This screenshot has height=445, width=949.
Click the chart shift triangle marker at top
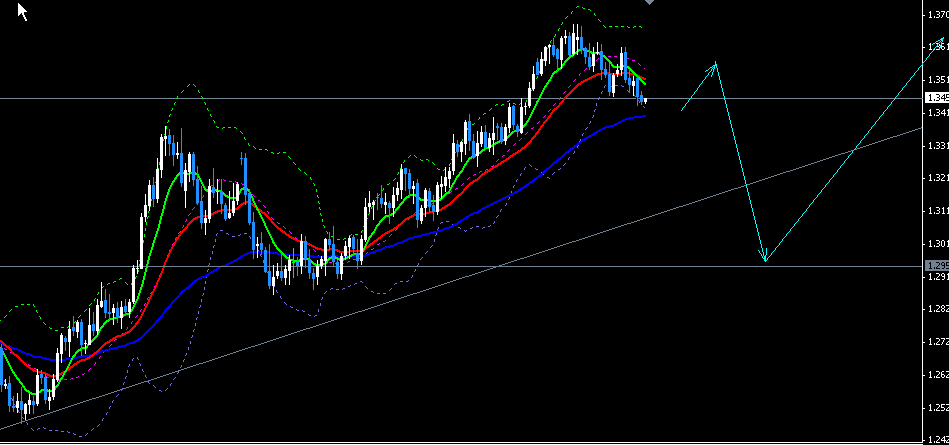click(649, 2)
